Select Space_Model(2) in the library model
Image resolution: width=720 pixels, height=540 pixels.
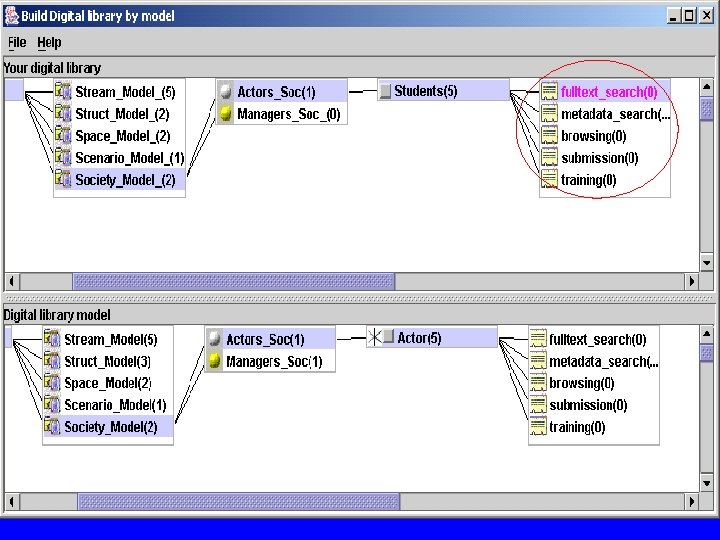point(108,383)
